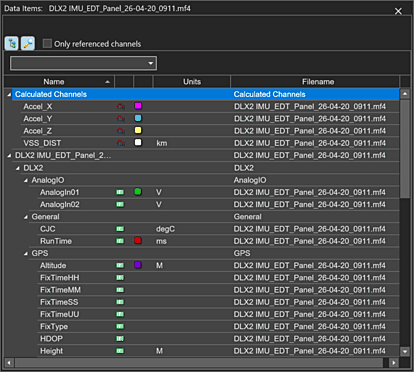414x372 pixels.
Task: Click the signal icon of HDOP
Action: (120, 338)
